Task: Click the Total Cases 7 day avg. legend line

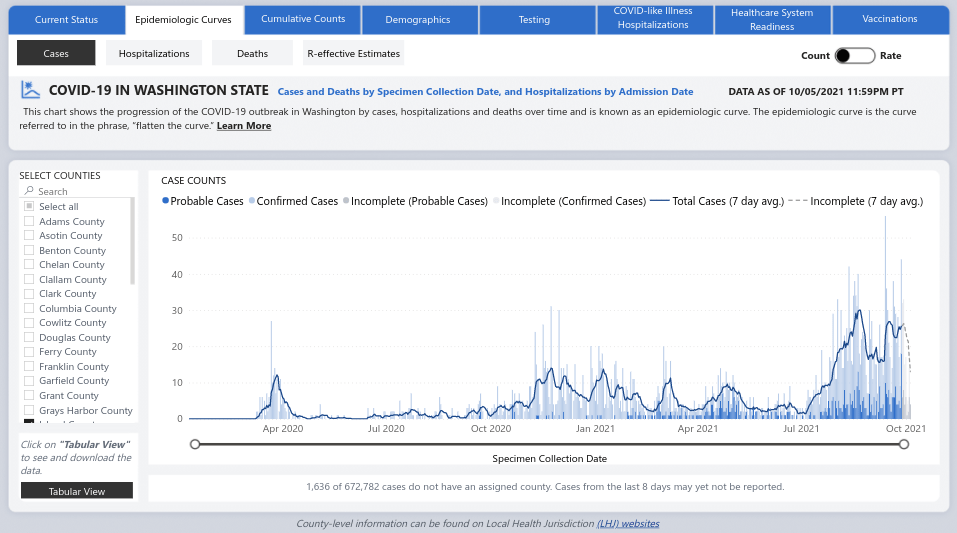Action: coord(659,201)
